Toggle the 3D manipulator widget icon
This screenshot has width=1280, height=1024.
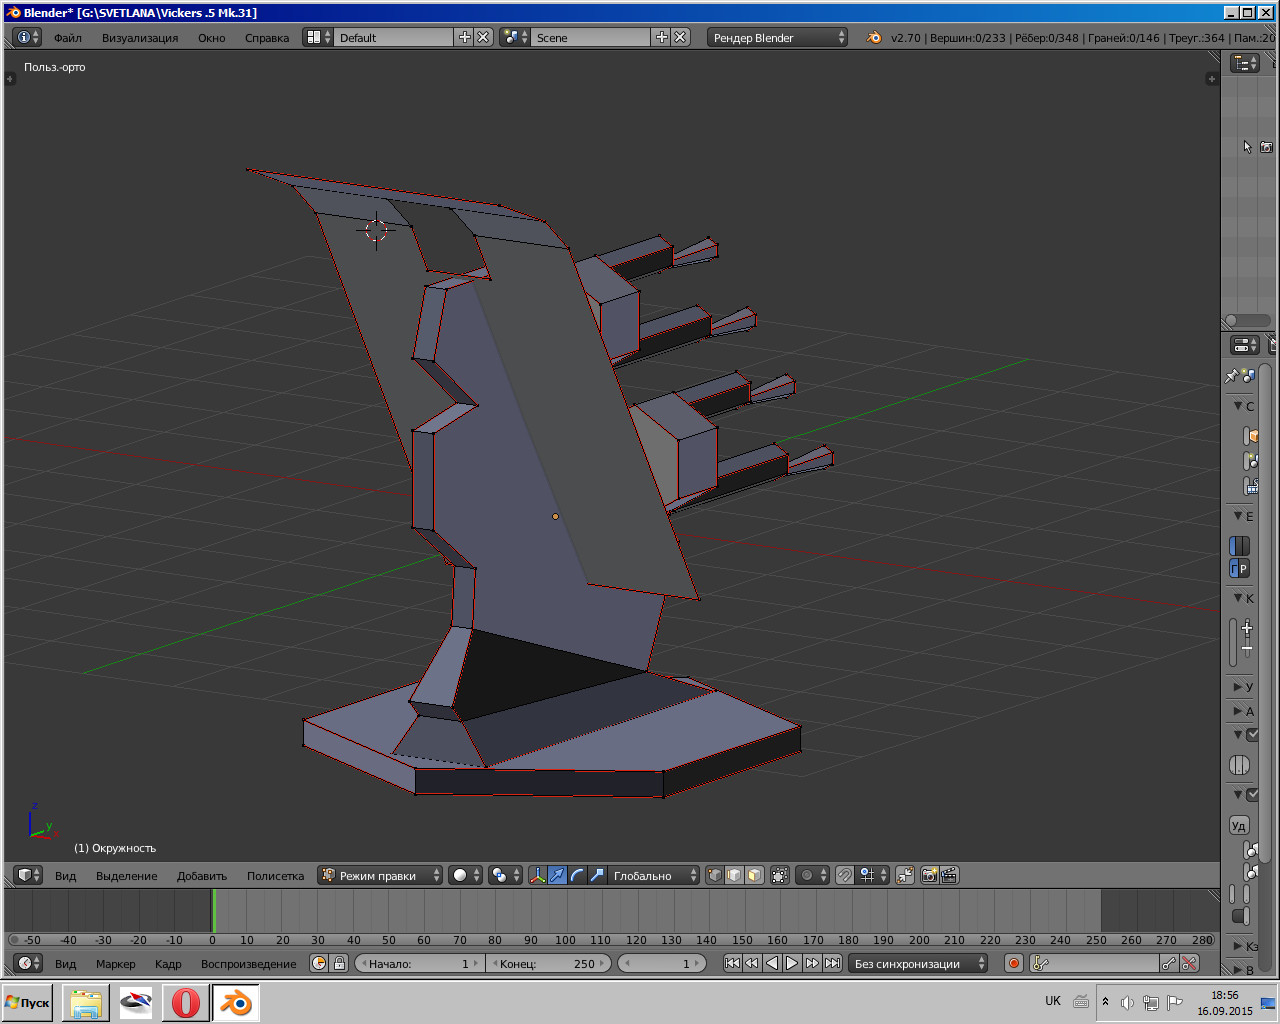point(538,875)
